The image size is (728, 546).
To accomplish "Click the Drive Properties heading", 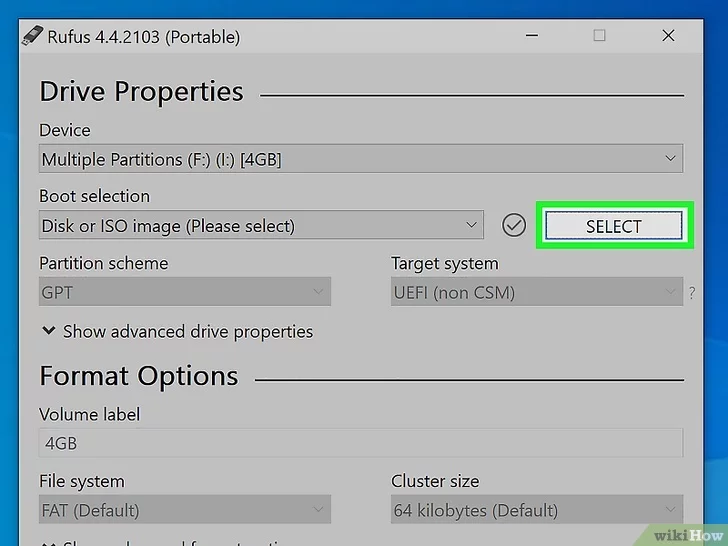I will click(x=142, y=91).
